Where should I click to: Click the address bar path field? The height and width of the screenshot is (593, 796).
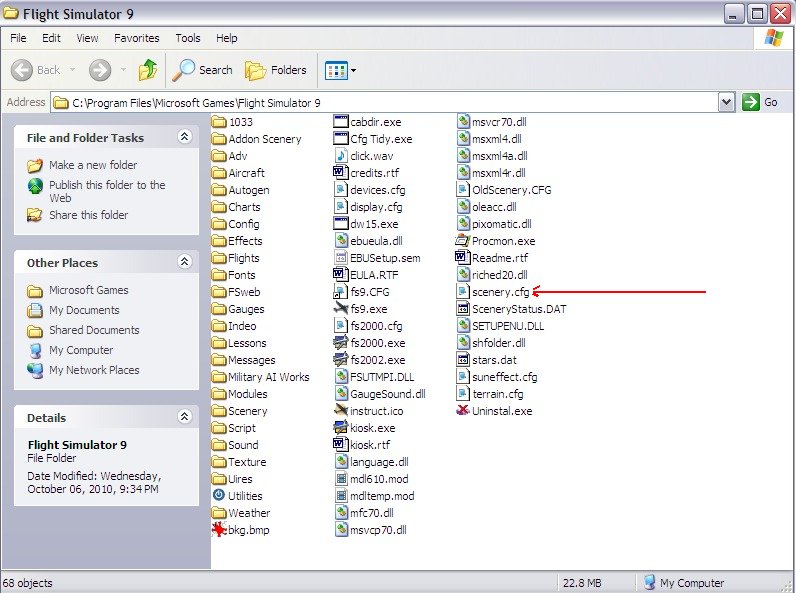pyautogui.click(x=390, y=102)
